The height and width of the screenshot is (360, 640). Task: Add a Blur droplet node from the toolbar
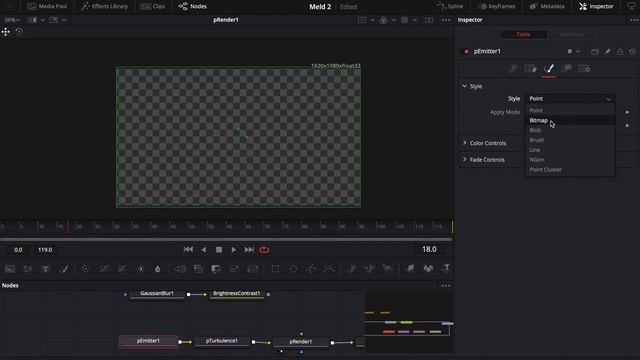coord(158,269)
